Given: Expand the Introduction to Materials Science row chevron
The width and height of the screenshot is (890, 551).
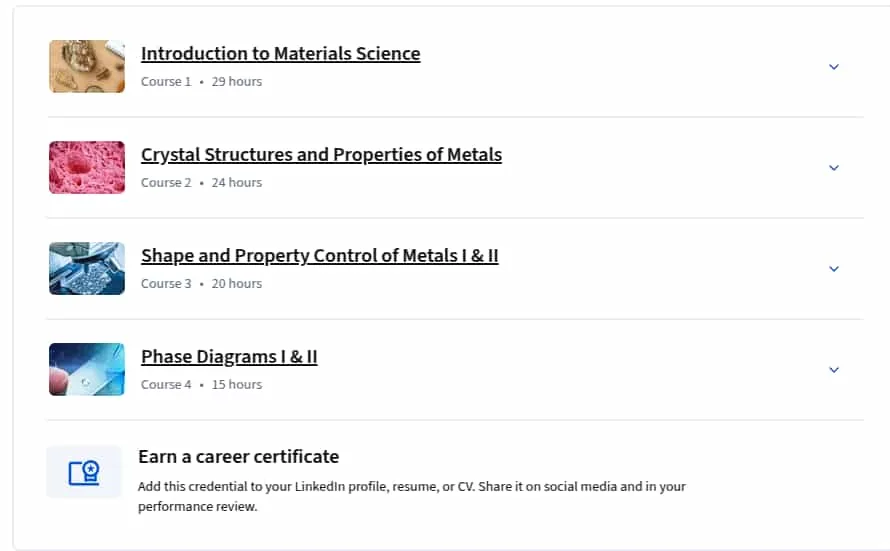Looking at the screenshot, I should tap(833, 67).
